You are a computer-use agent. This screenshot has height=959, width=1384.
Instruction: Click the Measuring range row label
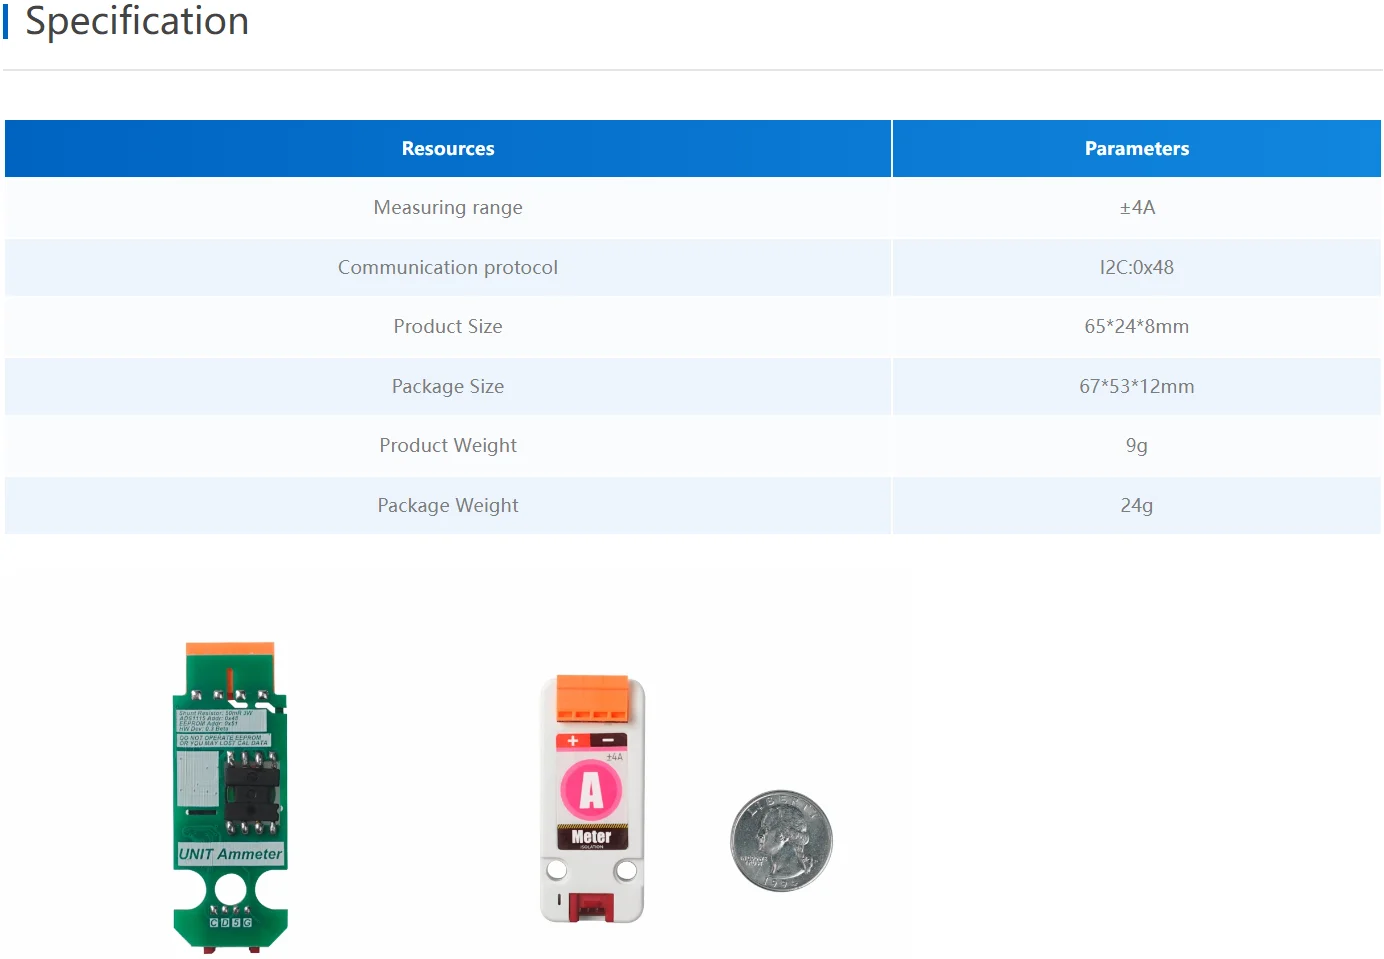pyautogui.click(x=447, y=208)
